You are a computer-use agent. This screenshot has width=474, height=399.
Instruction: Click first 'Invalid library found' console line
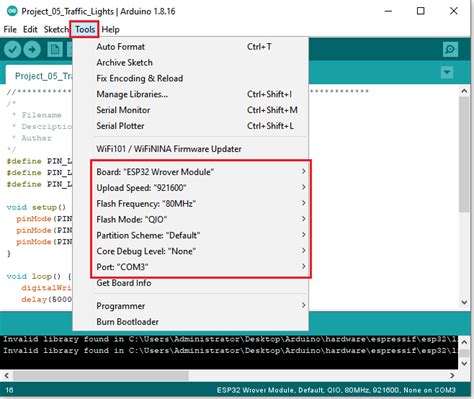pos(230,339)
